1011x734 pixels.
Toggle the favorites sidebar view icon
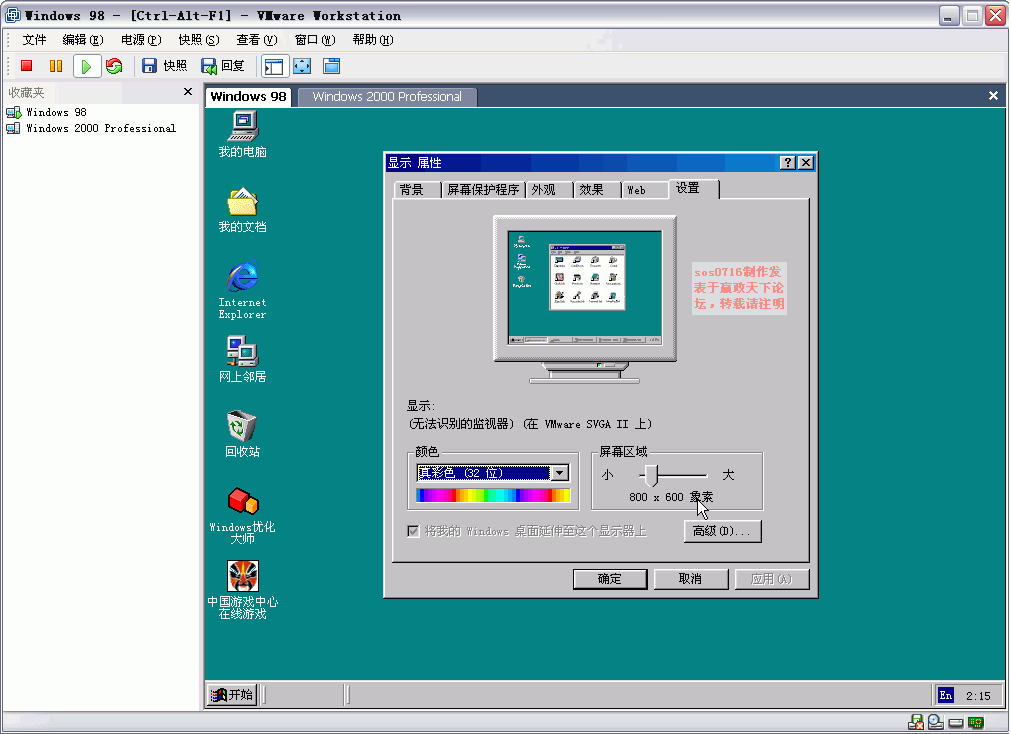pos(273,66)
